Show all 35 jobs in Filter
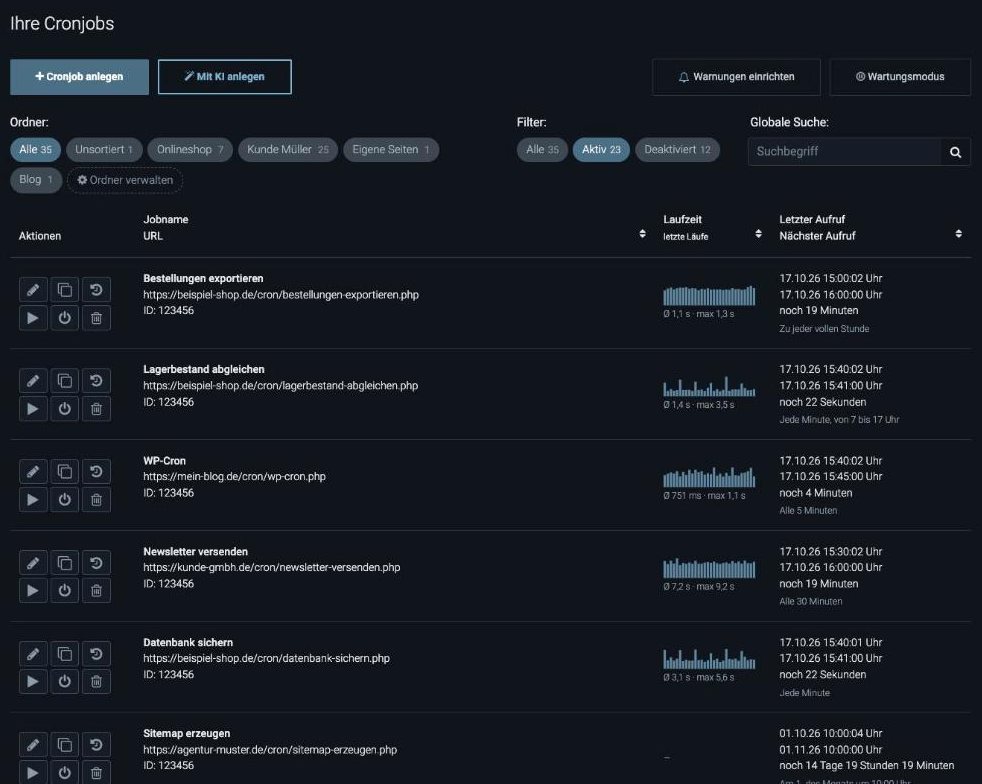This screenshot has width=982, height=784. click(542, 150)
